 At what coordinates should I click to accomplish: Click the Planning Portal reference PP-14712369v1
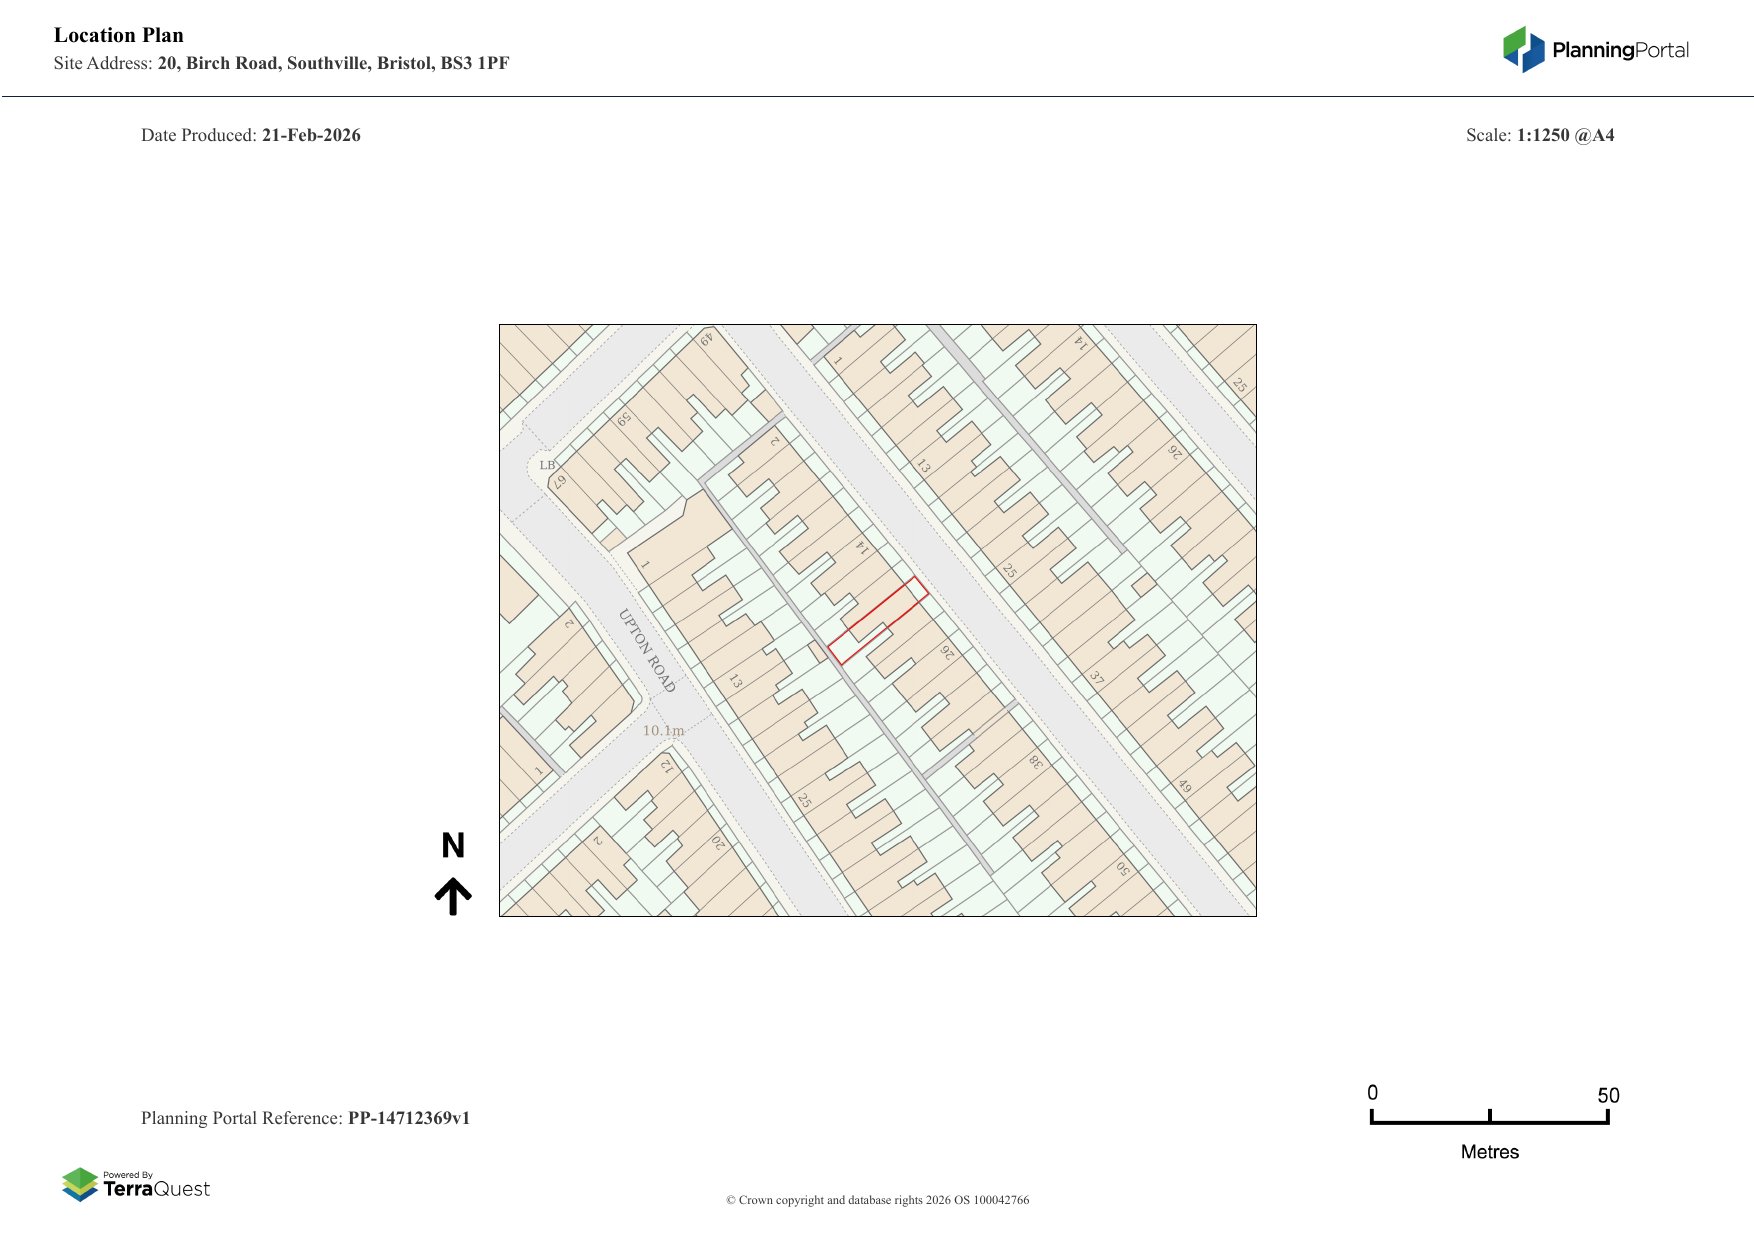[409, 1119]
